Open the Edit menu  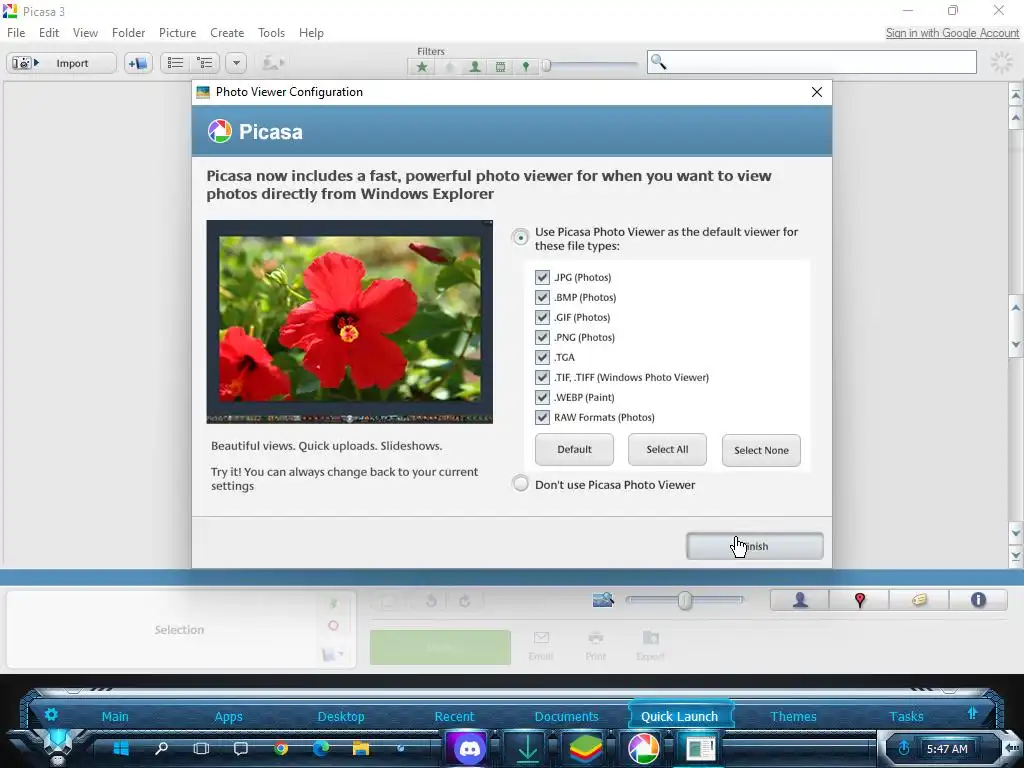pos(49,33)
